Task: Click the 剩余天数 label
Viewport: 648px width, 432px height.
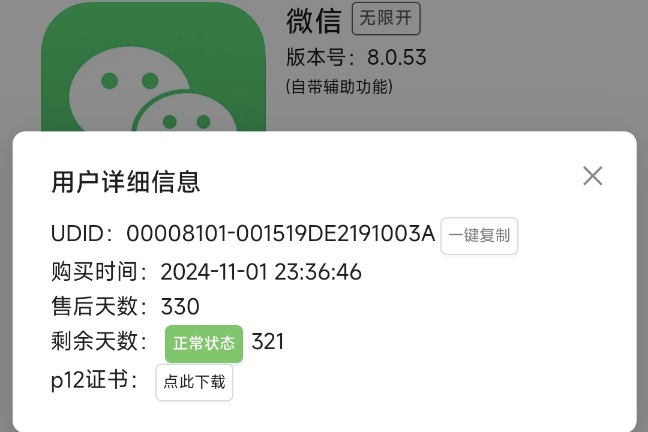Action: 99,341
